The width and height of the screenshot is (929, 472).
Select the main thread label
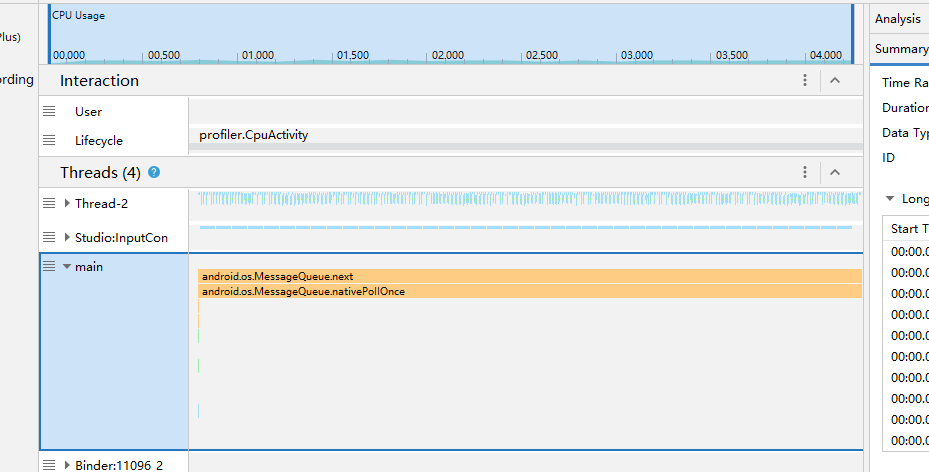pyautogui.click(x=89, y=266)
